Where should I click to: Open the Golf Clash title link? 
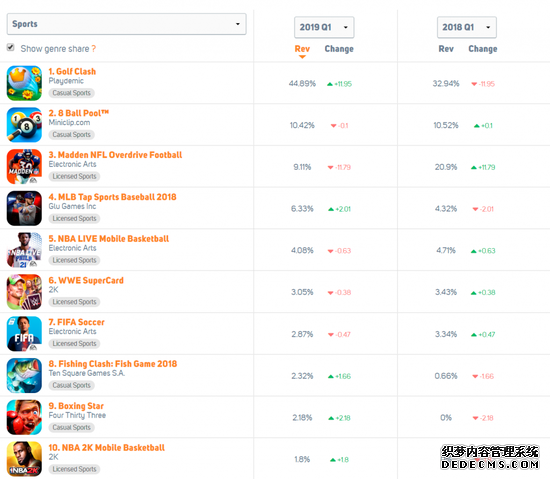click(72, 72)
